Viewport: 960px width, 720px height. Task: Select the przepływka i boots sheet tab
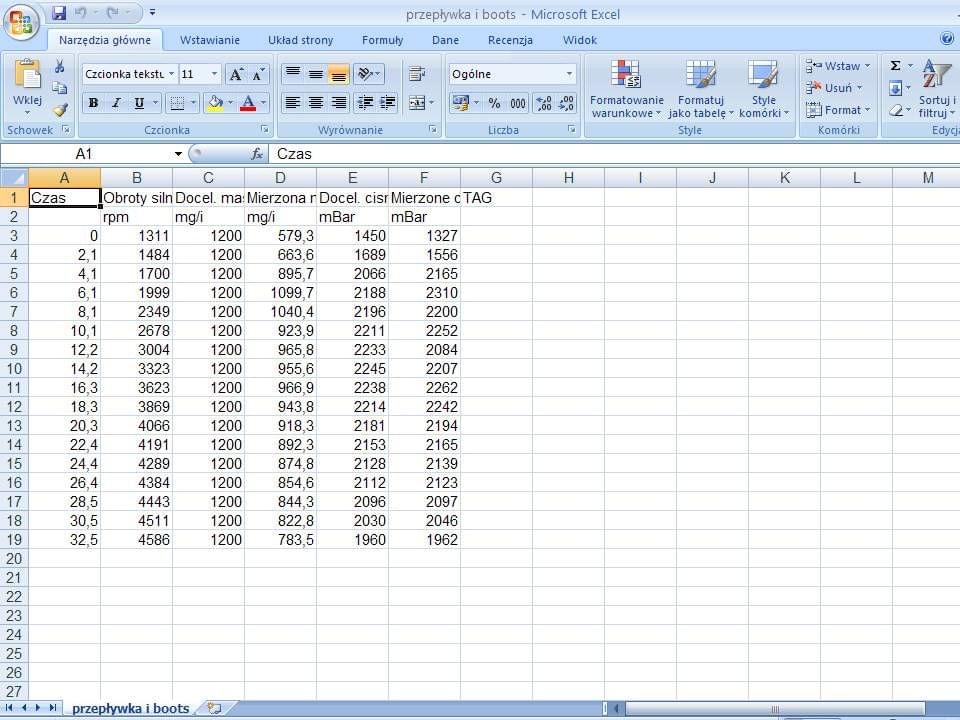[130, 708]
